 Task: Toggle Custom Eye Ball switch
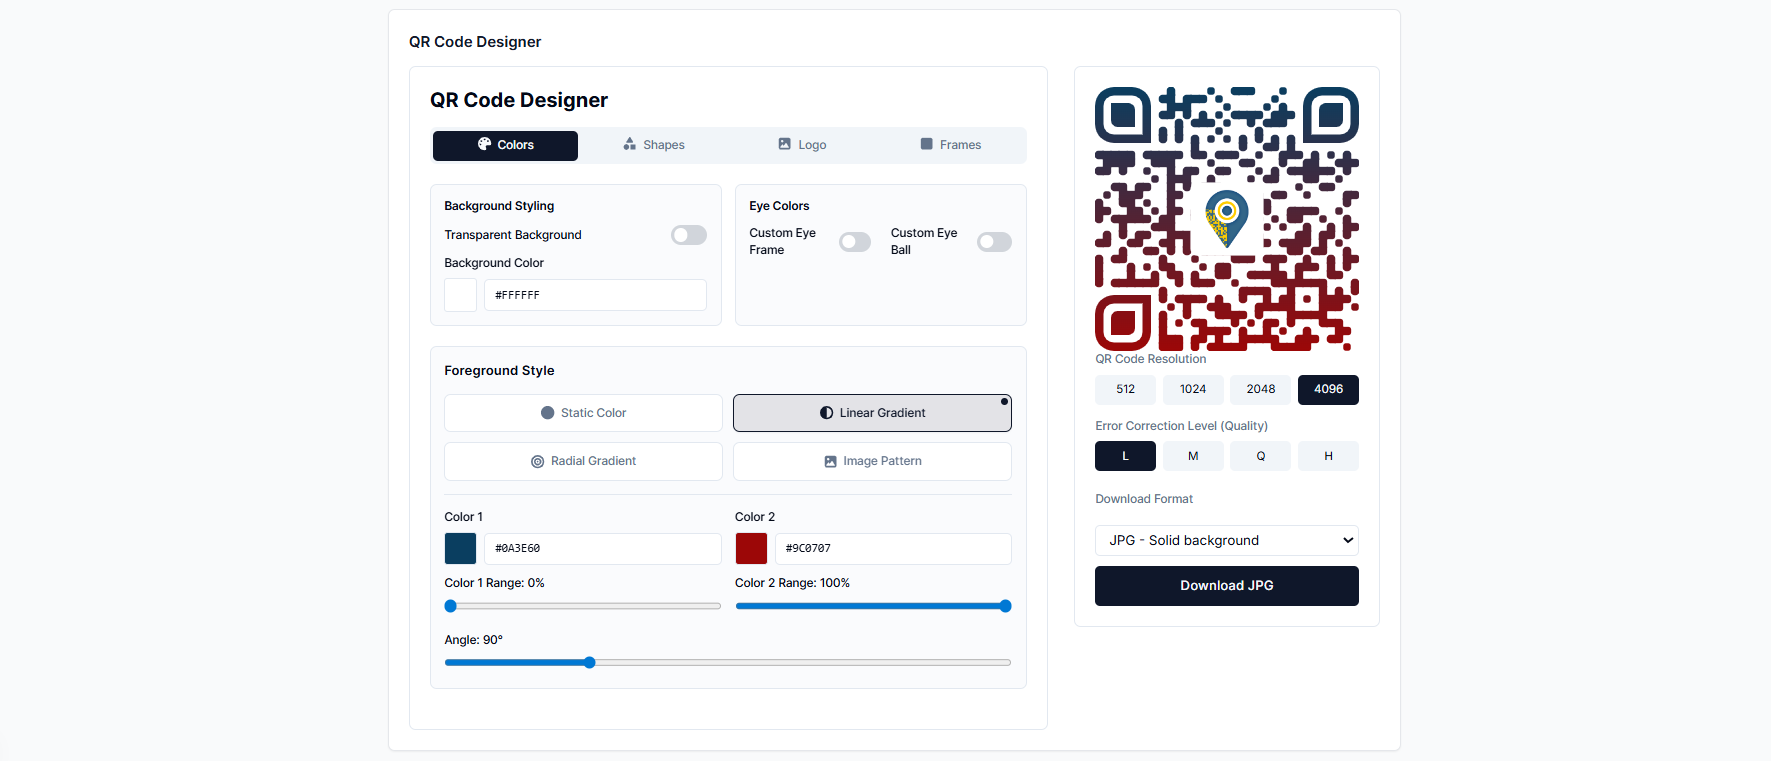click(x=994, y=242)
